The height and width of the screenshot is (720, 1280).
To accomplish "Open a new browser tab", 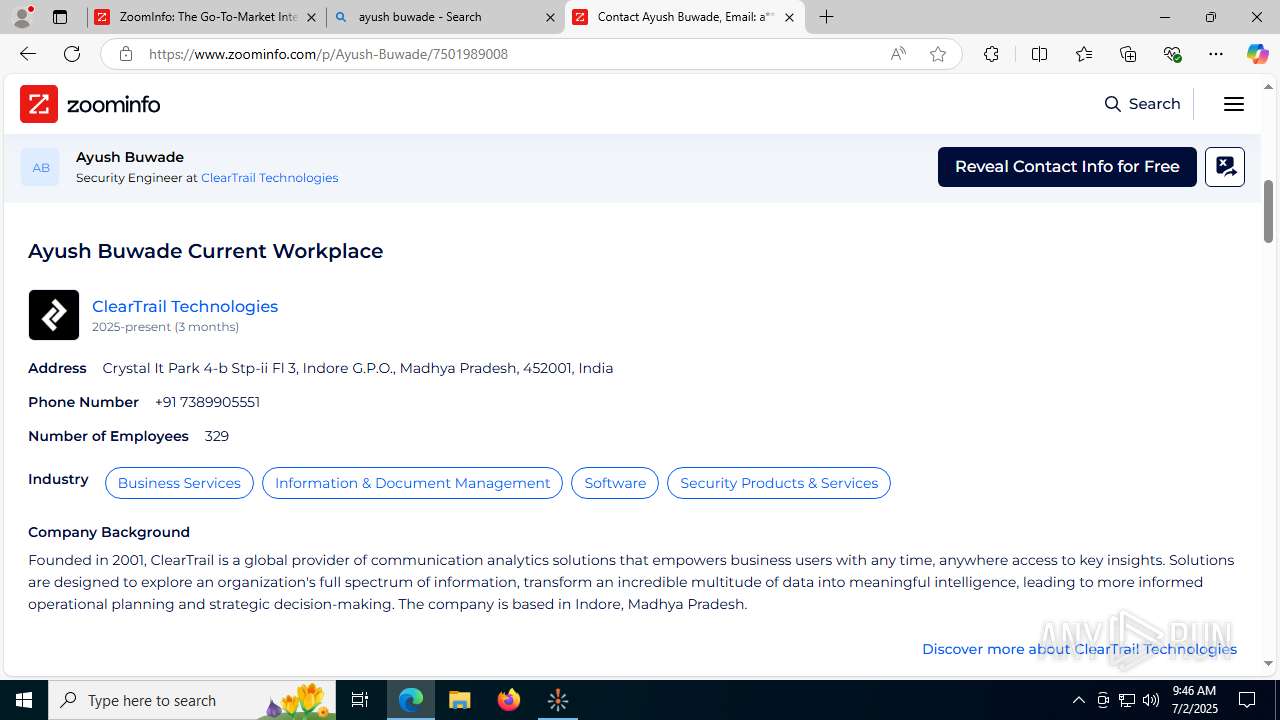I will 826,17.
